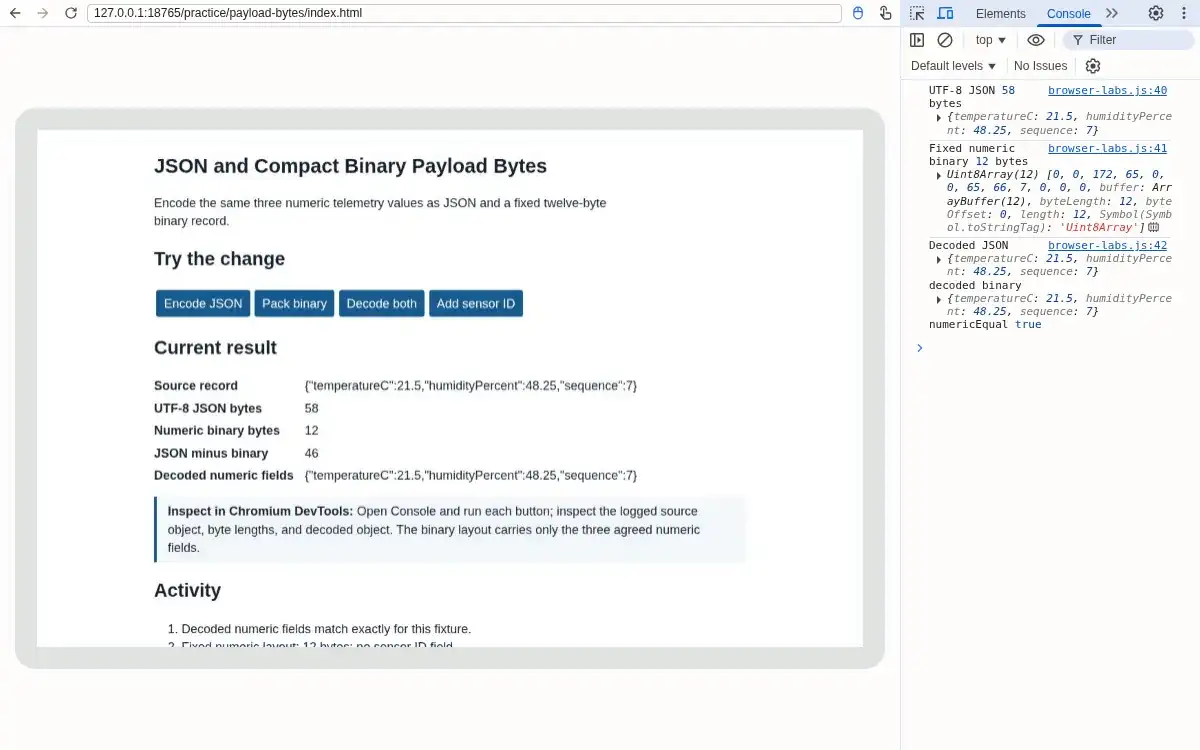Expand the UTF-8 JSON logged object
The image size is (1200, 750).
[x=939, y=117]
